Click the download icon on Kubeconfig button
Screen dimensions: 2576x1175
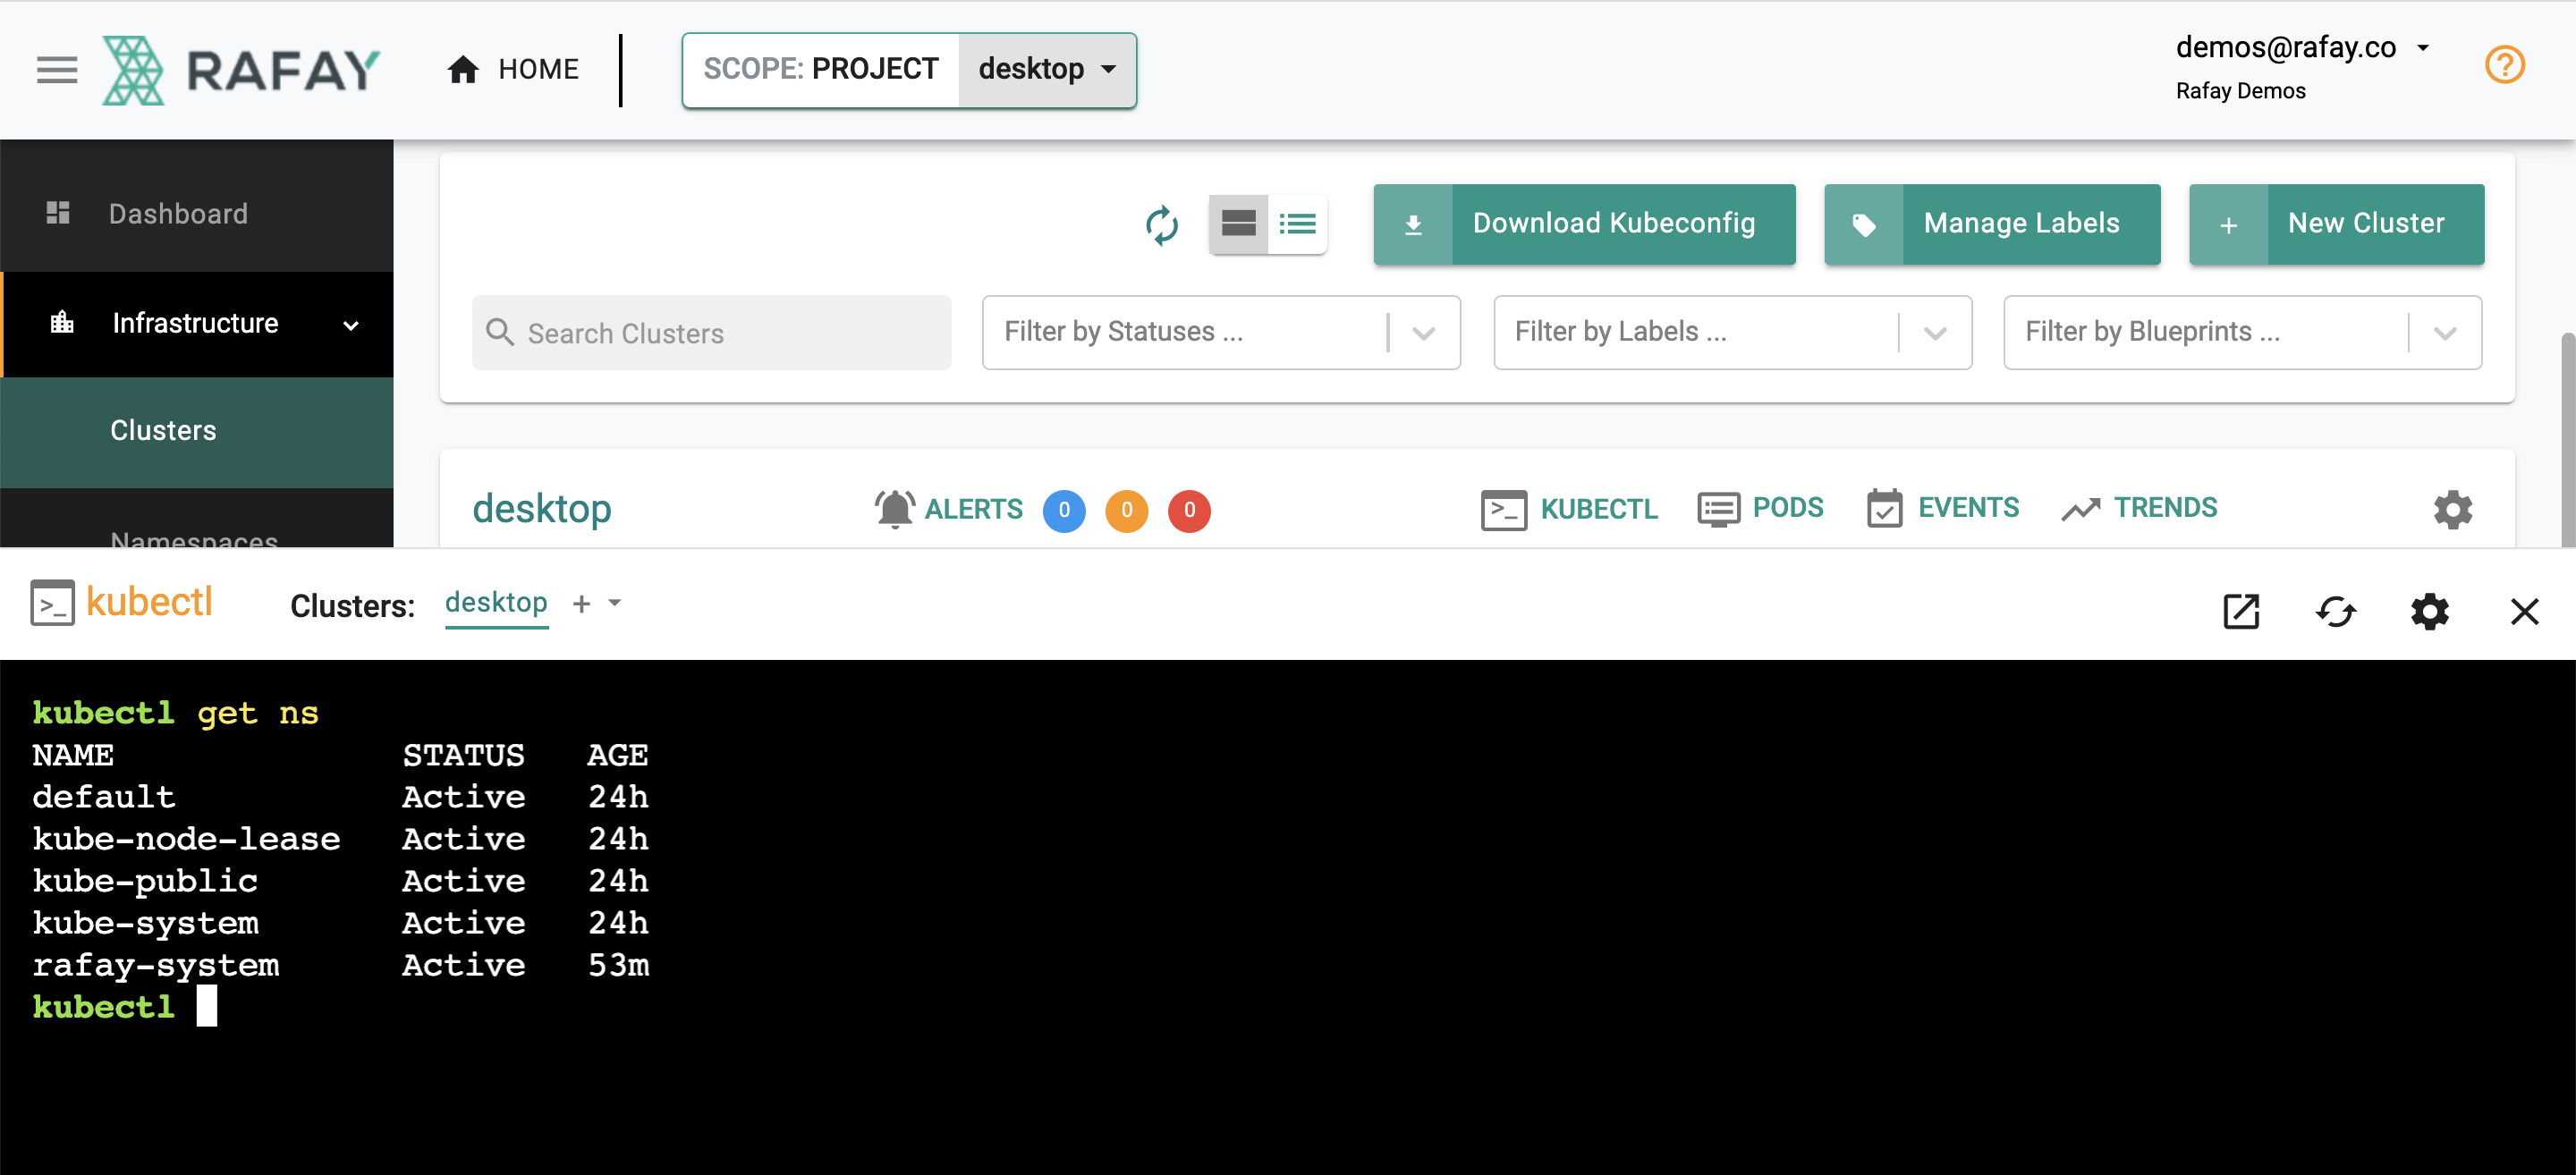click(1412, 224)
